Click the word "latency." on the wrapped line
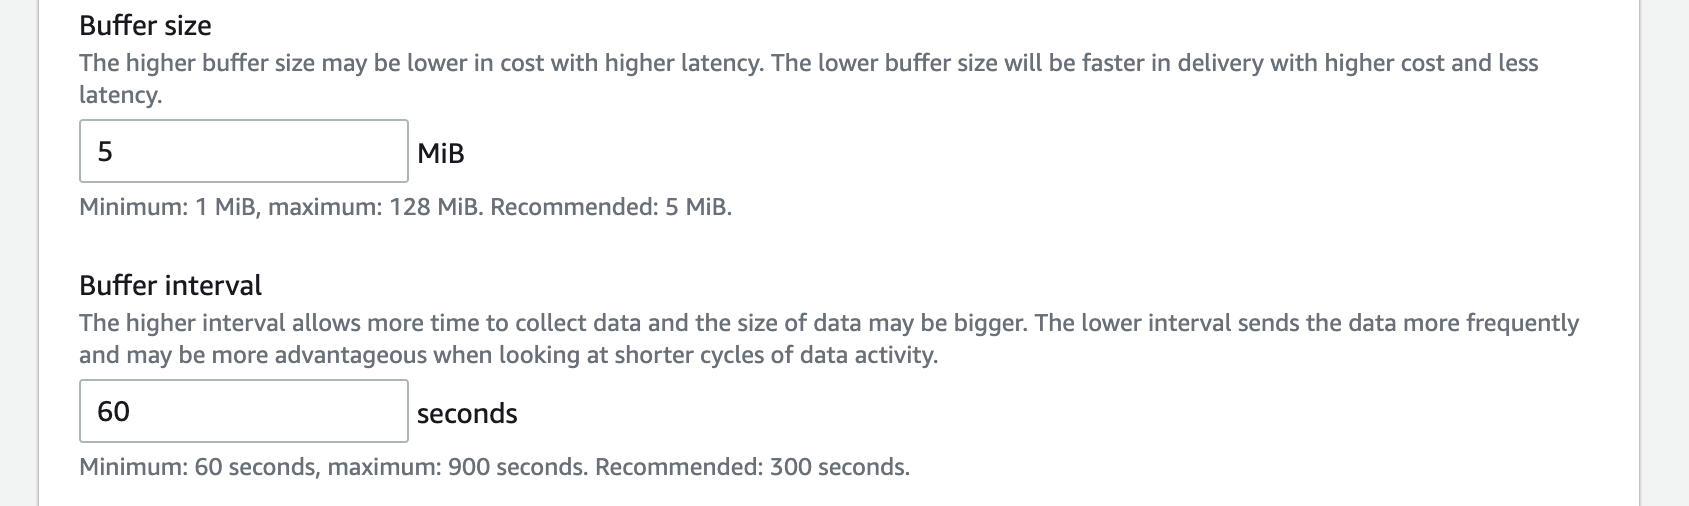The height and width of the screenshot is (506, 1689). (120, 95)
